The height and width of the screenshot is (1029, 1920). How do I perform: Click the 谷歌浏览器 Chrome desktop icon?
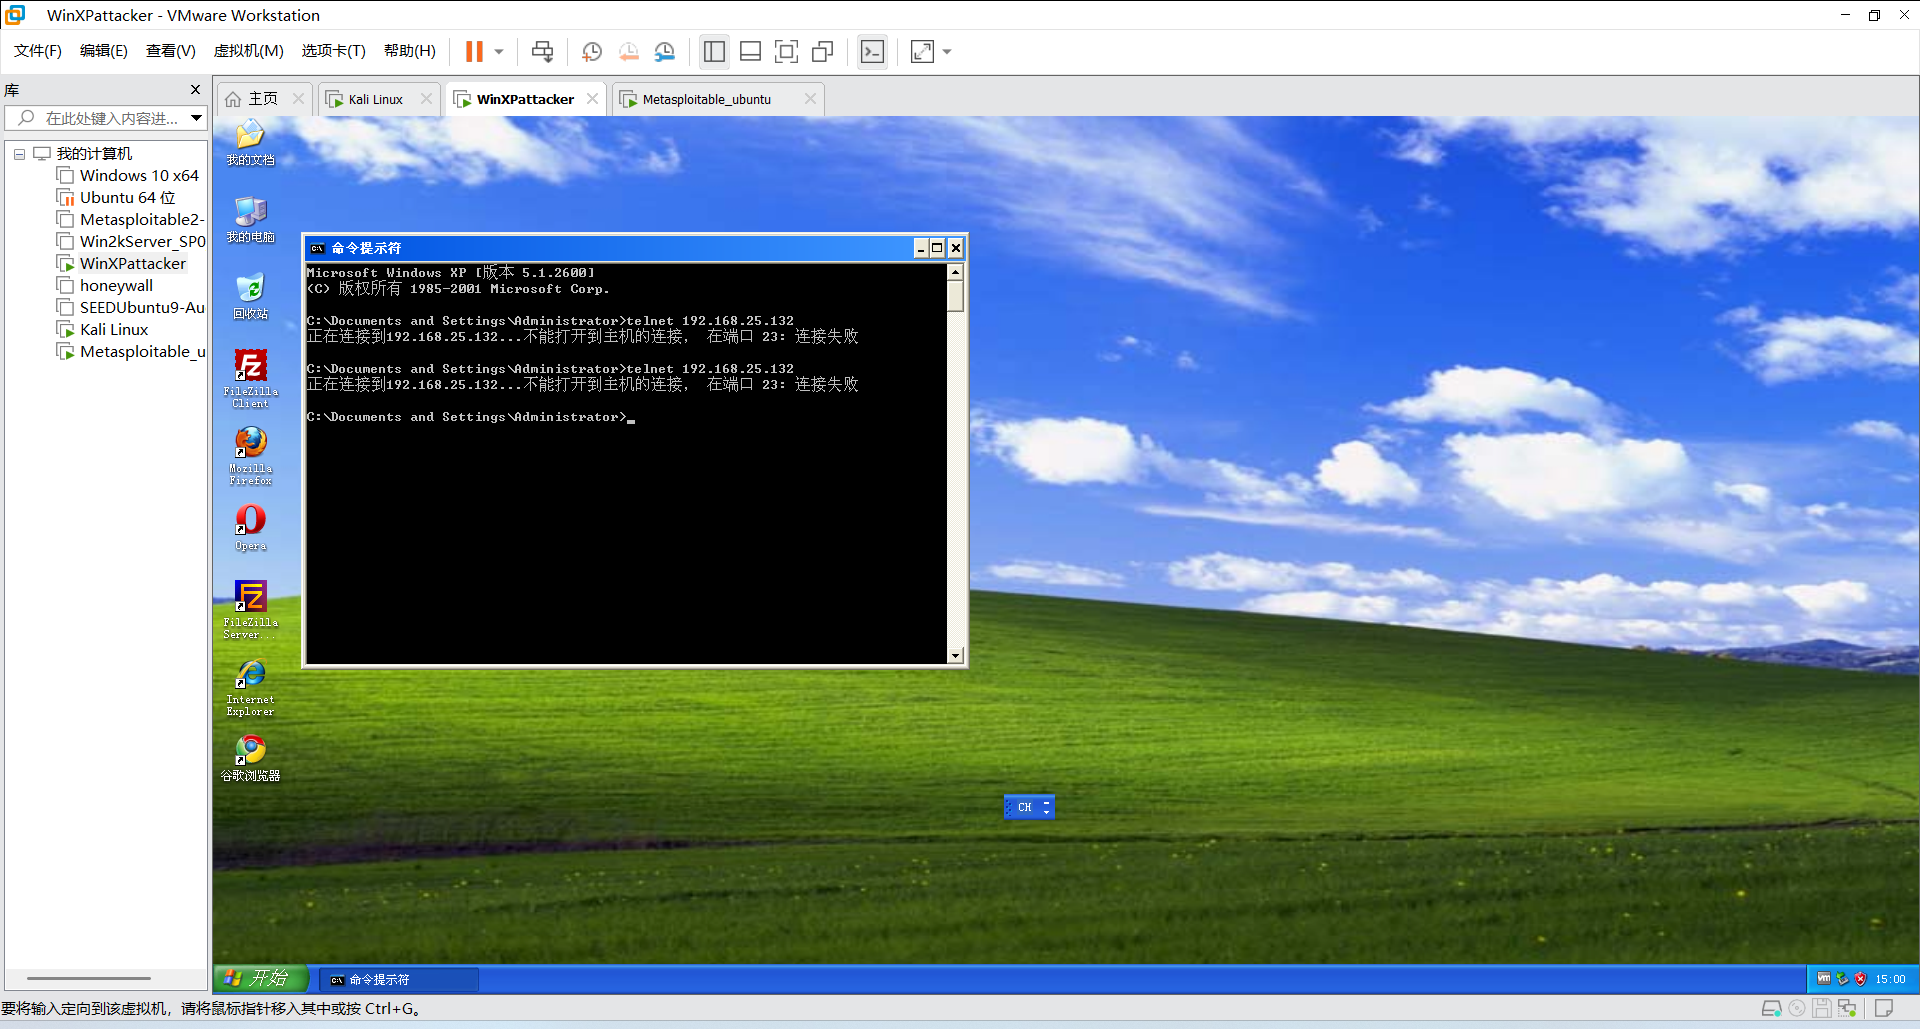(250, 758)
